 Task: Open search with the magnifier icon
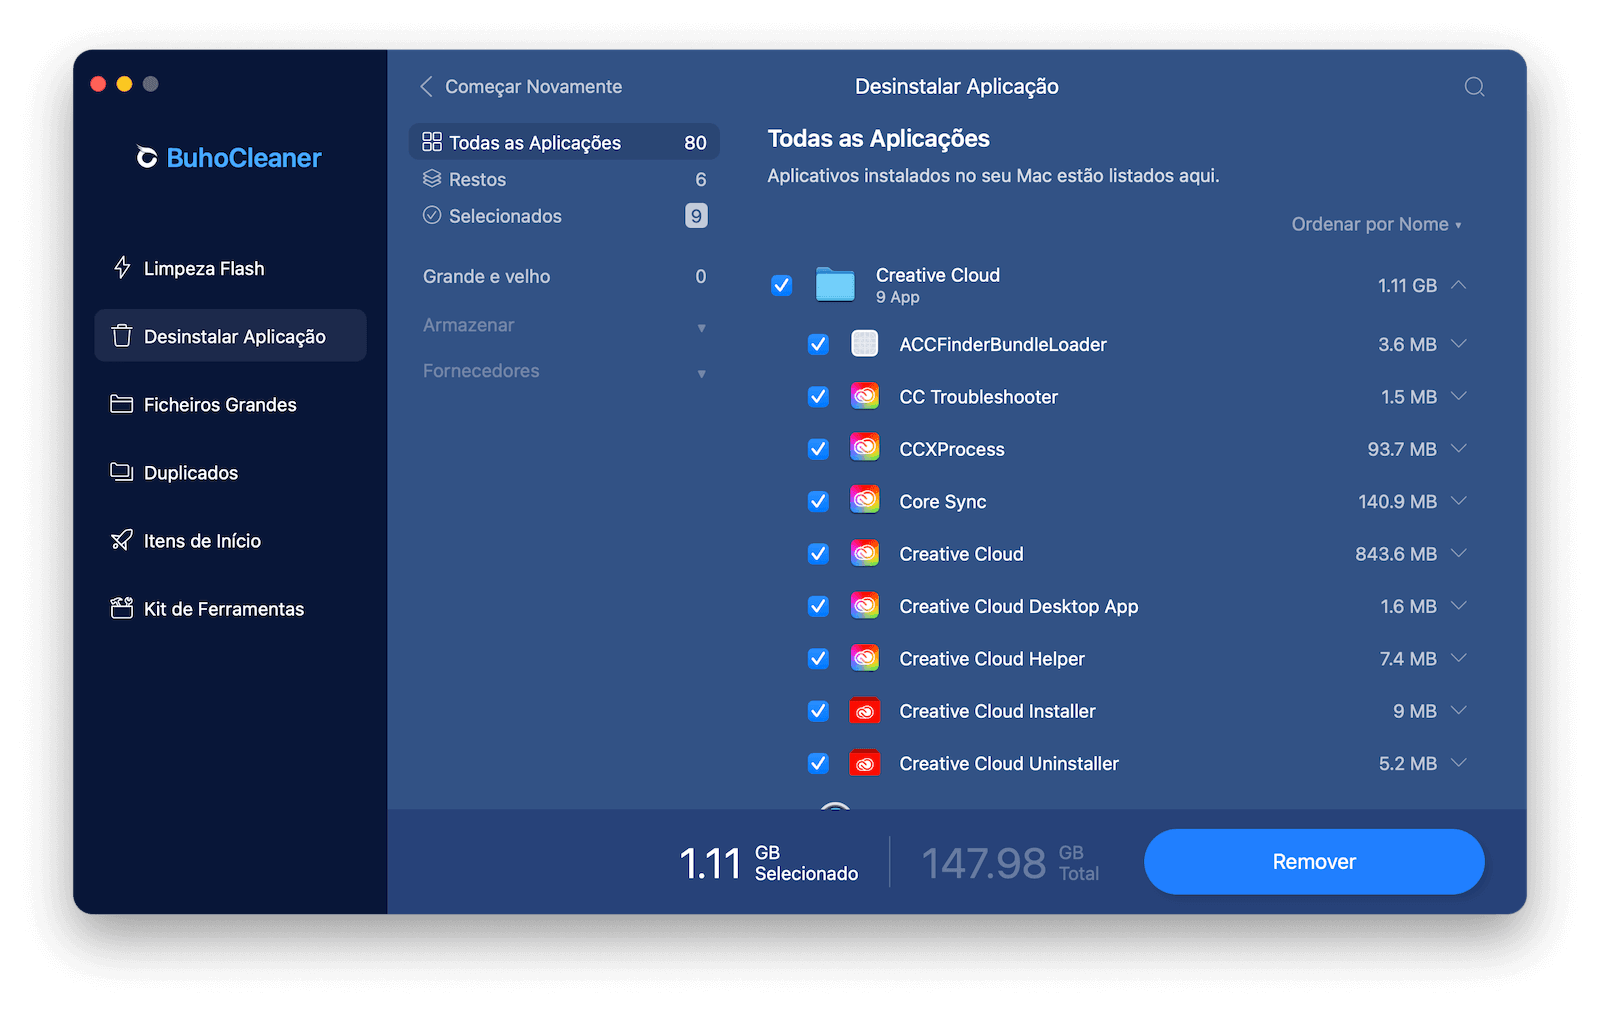(1474, 87)
